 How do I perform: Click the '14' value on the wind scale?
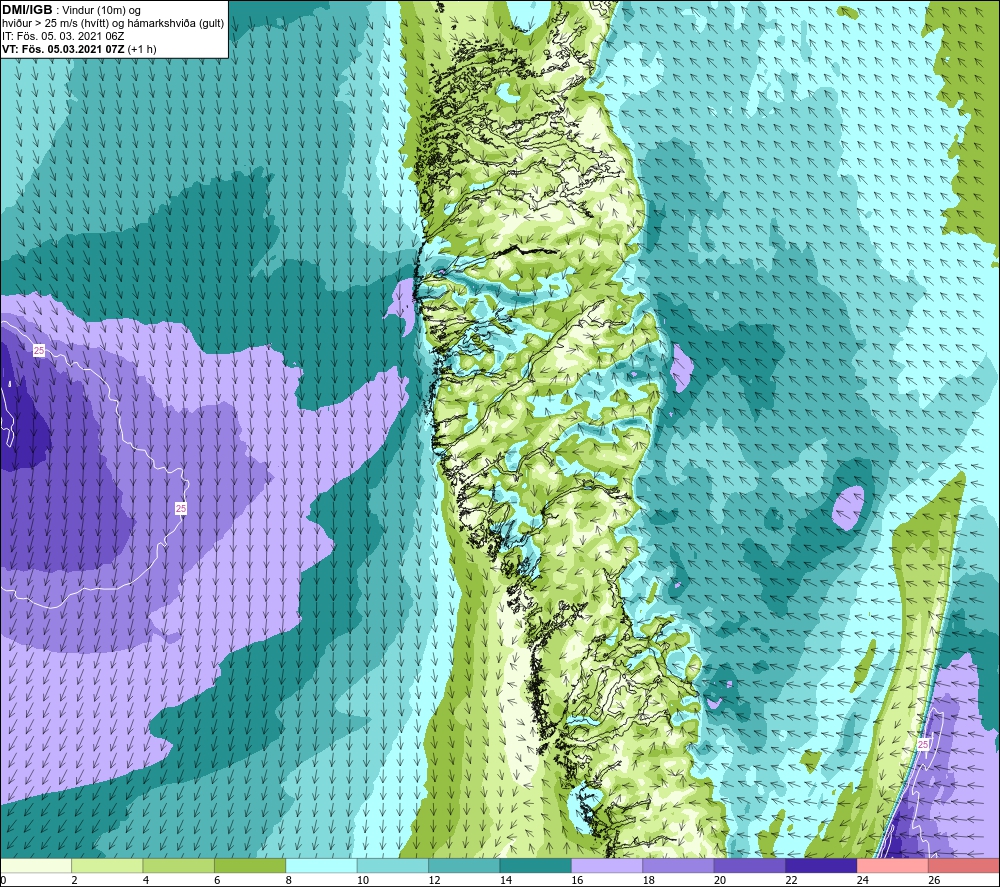[506, 880]
